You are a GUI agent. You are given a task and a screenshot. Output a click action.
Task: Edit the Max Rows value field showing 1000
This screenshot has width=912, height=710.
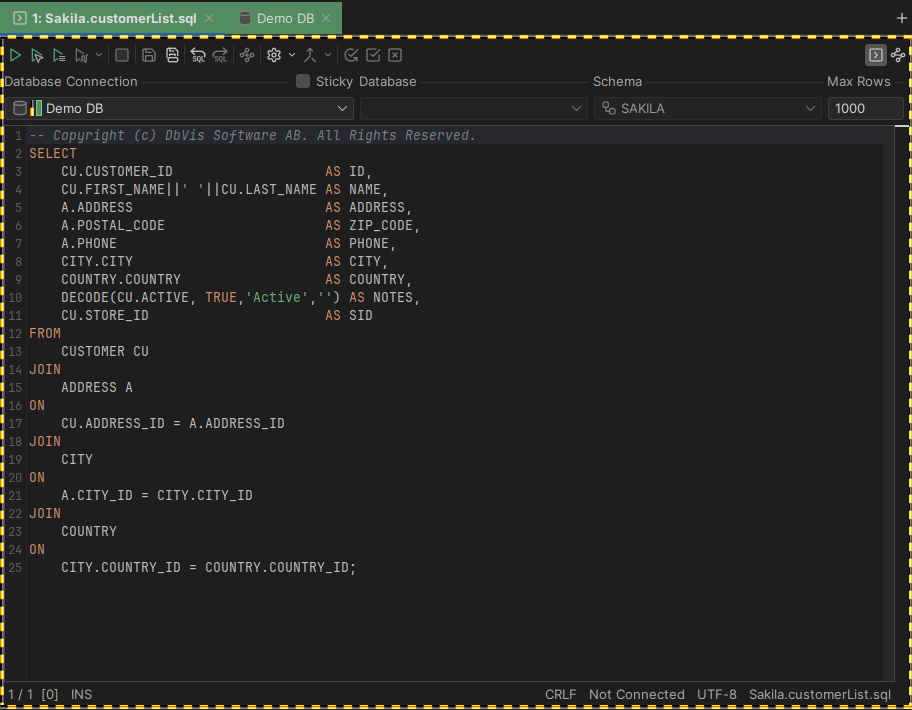[866, 108]
